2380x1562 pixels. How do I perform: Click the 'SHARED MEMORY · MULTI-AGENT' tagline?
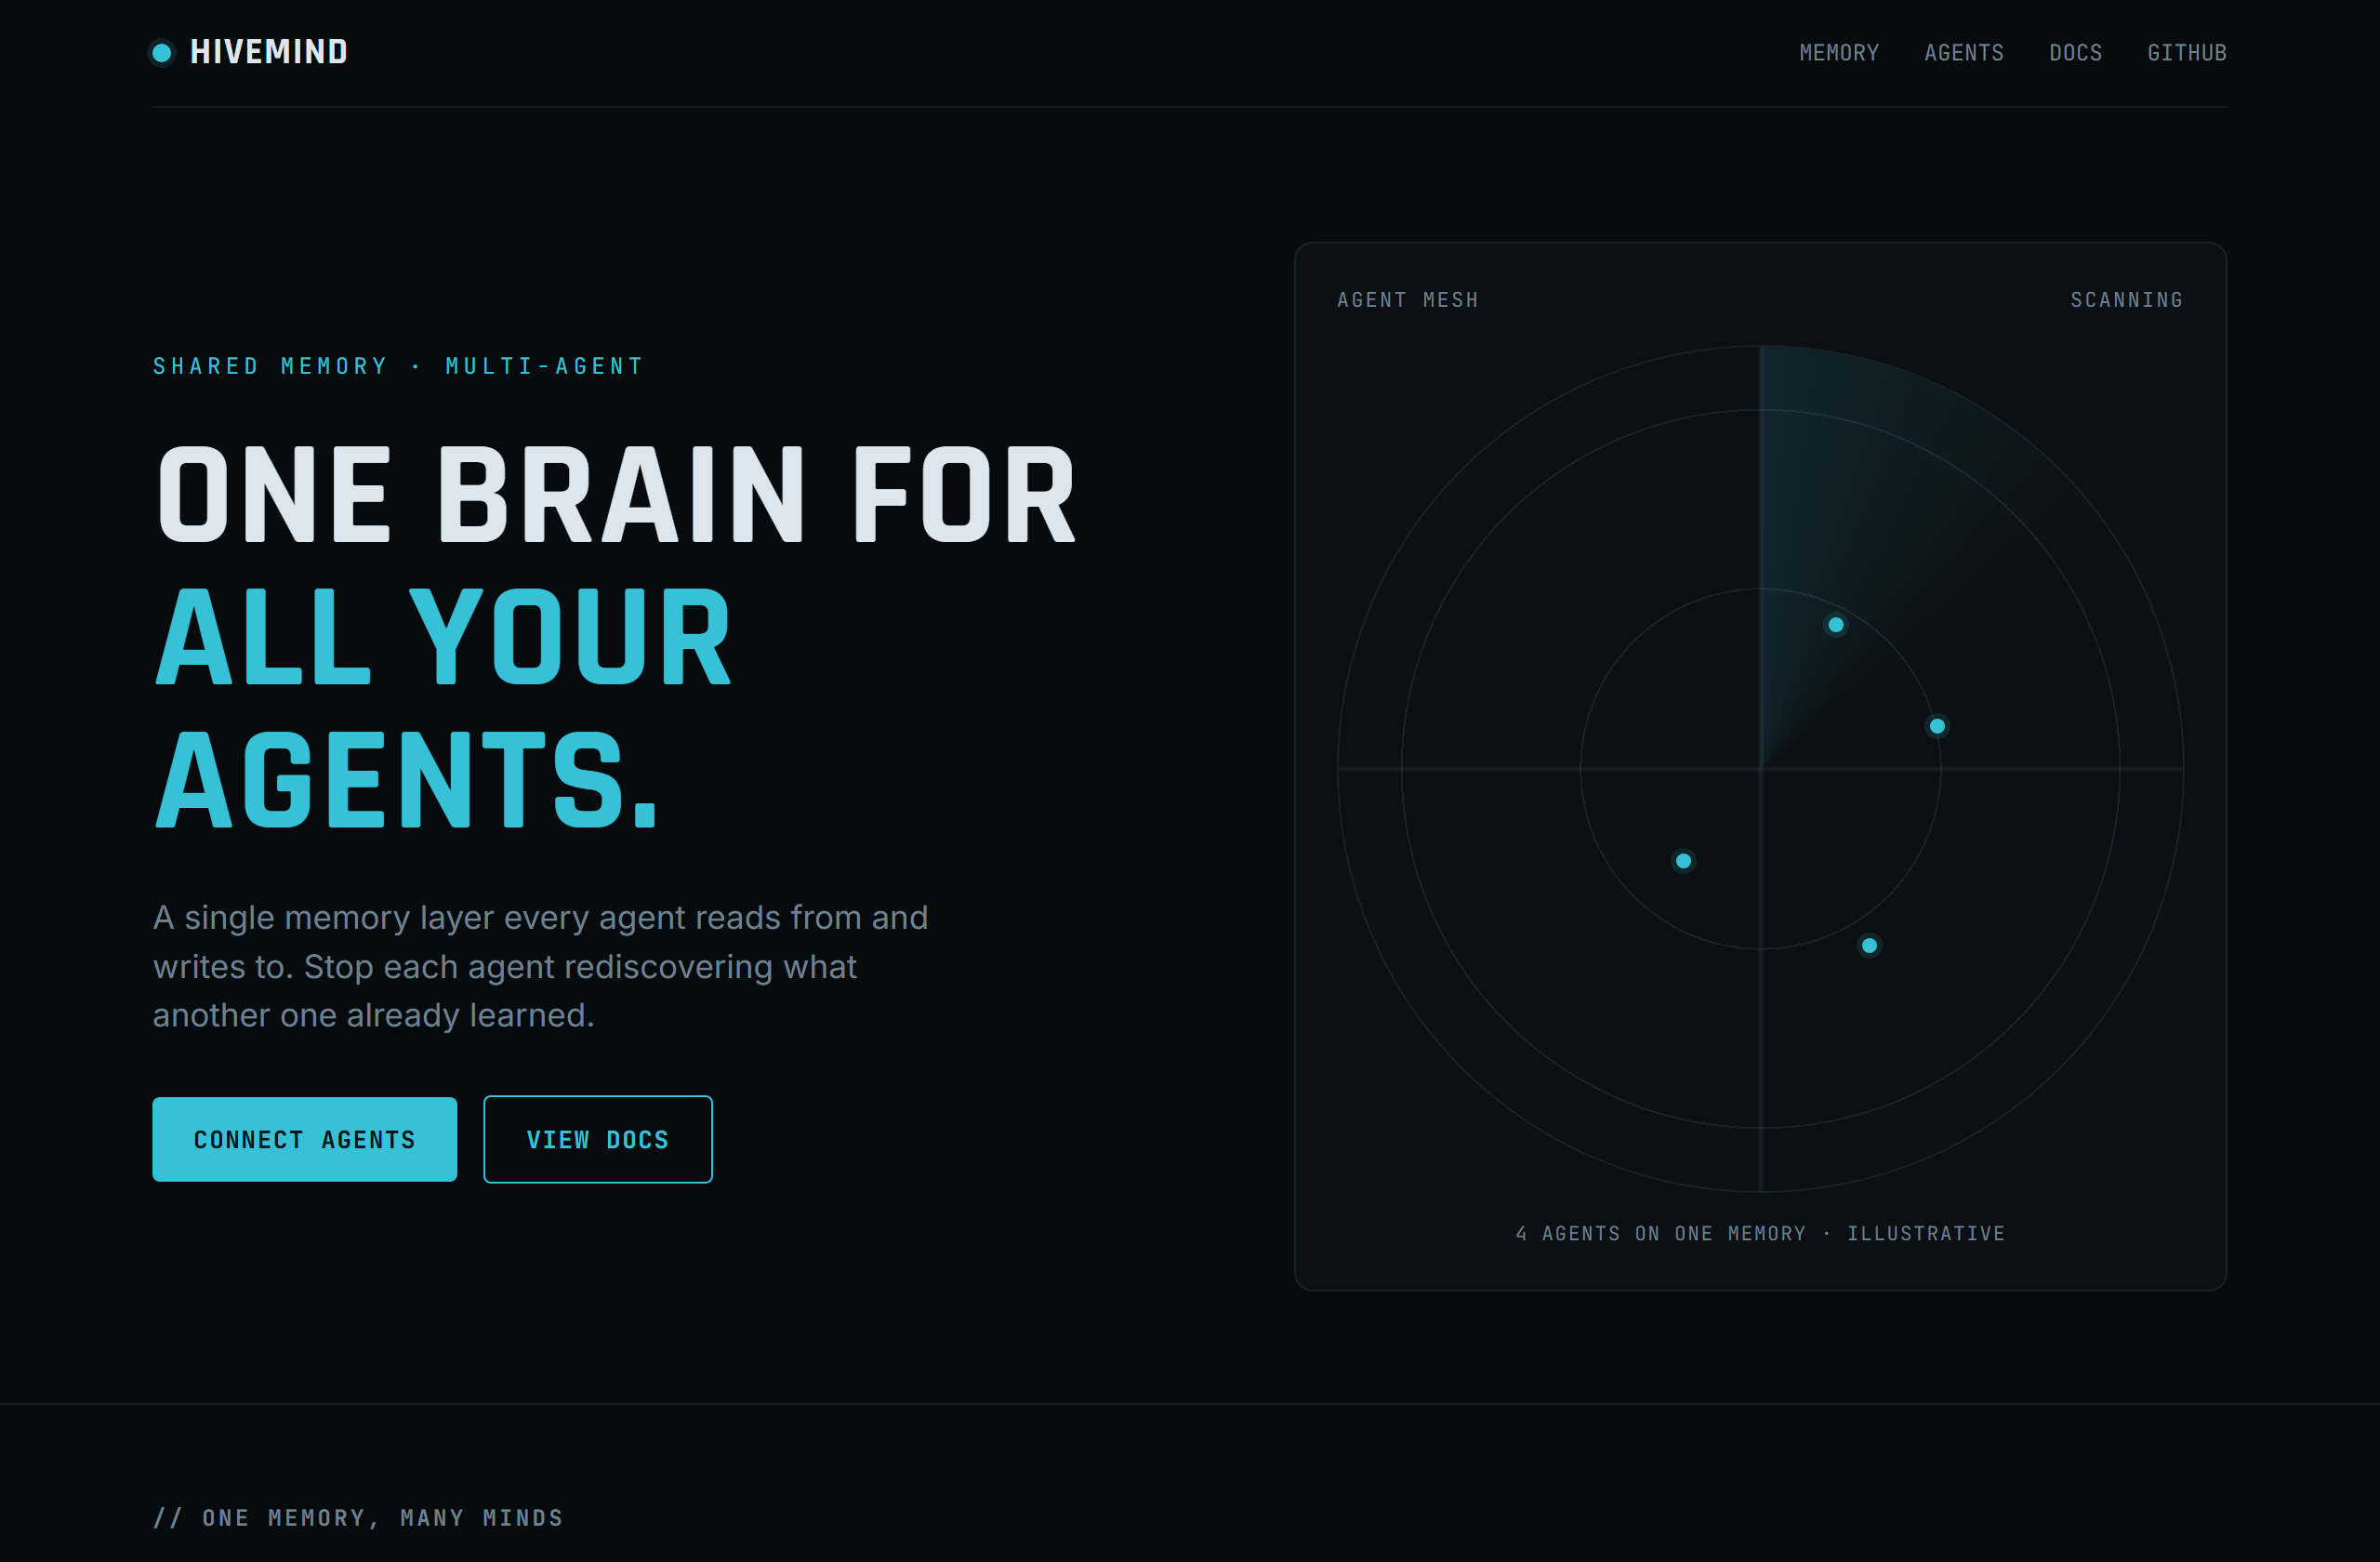(x=399, y=366)
